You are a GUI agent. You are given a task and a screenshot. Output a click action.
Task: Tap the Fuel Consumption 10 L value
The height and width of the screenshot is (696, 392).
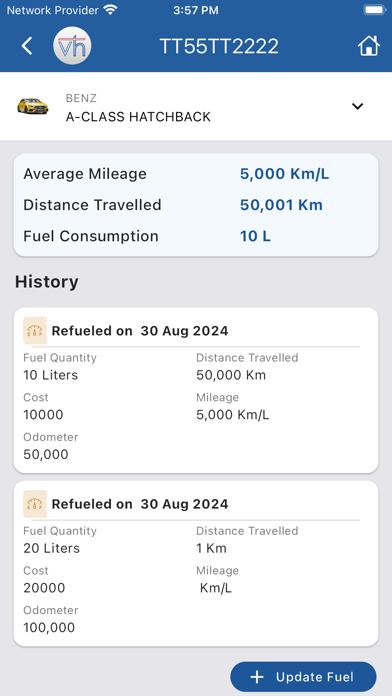click(255, 236)
